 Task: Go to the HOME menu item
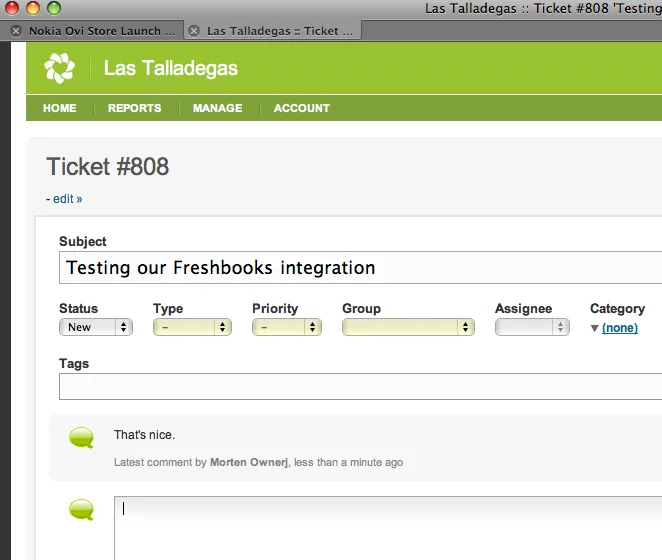point(60,108)
